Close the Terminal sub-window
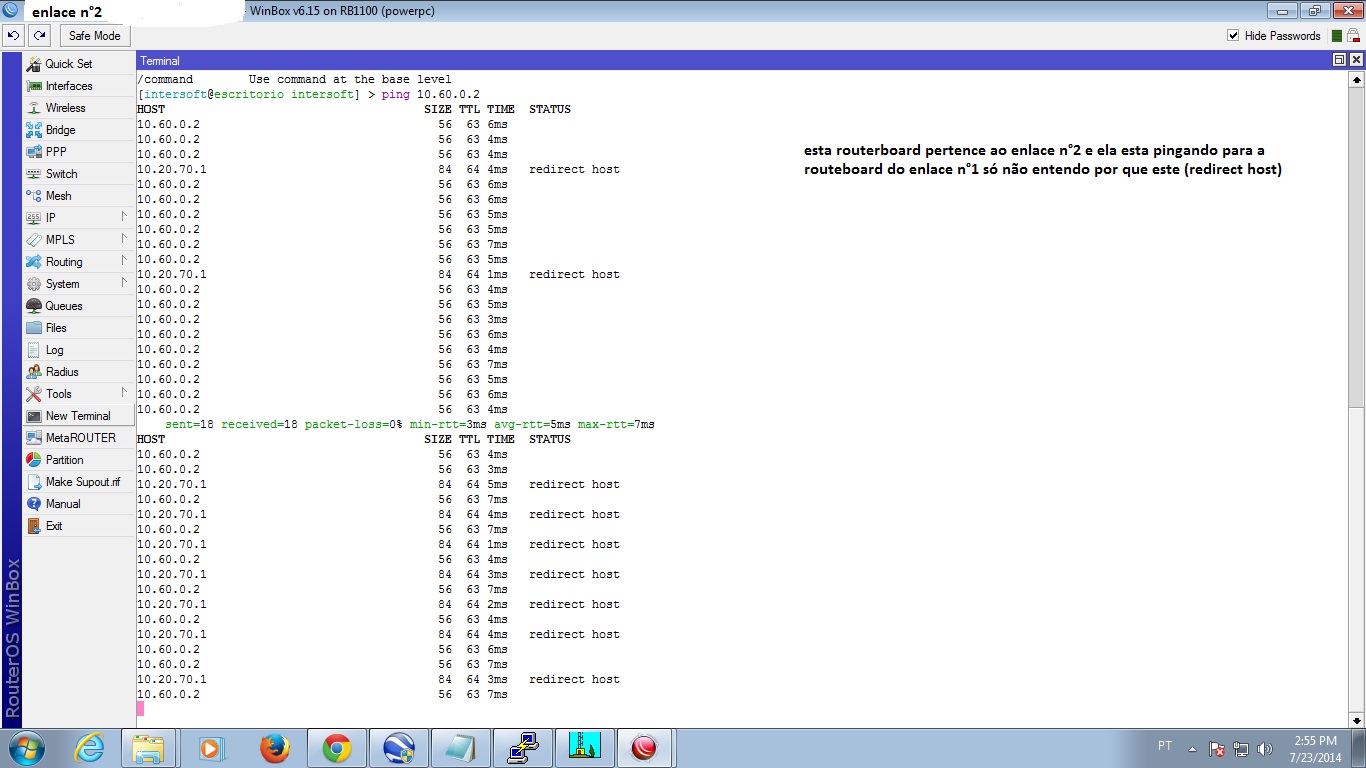This screenshot has height=768, width=1366. tap(1355, 61)
